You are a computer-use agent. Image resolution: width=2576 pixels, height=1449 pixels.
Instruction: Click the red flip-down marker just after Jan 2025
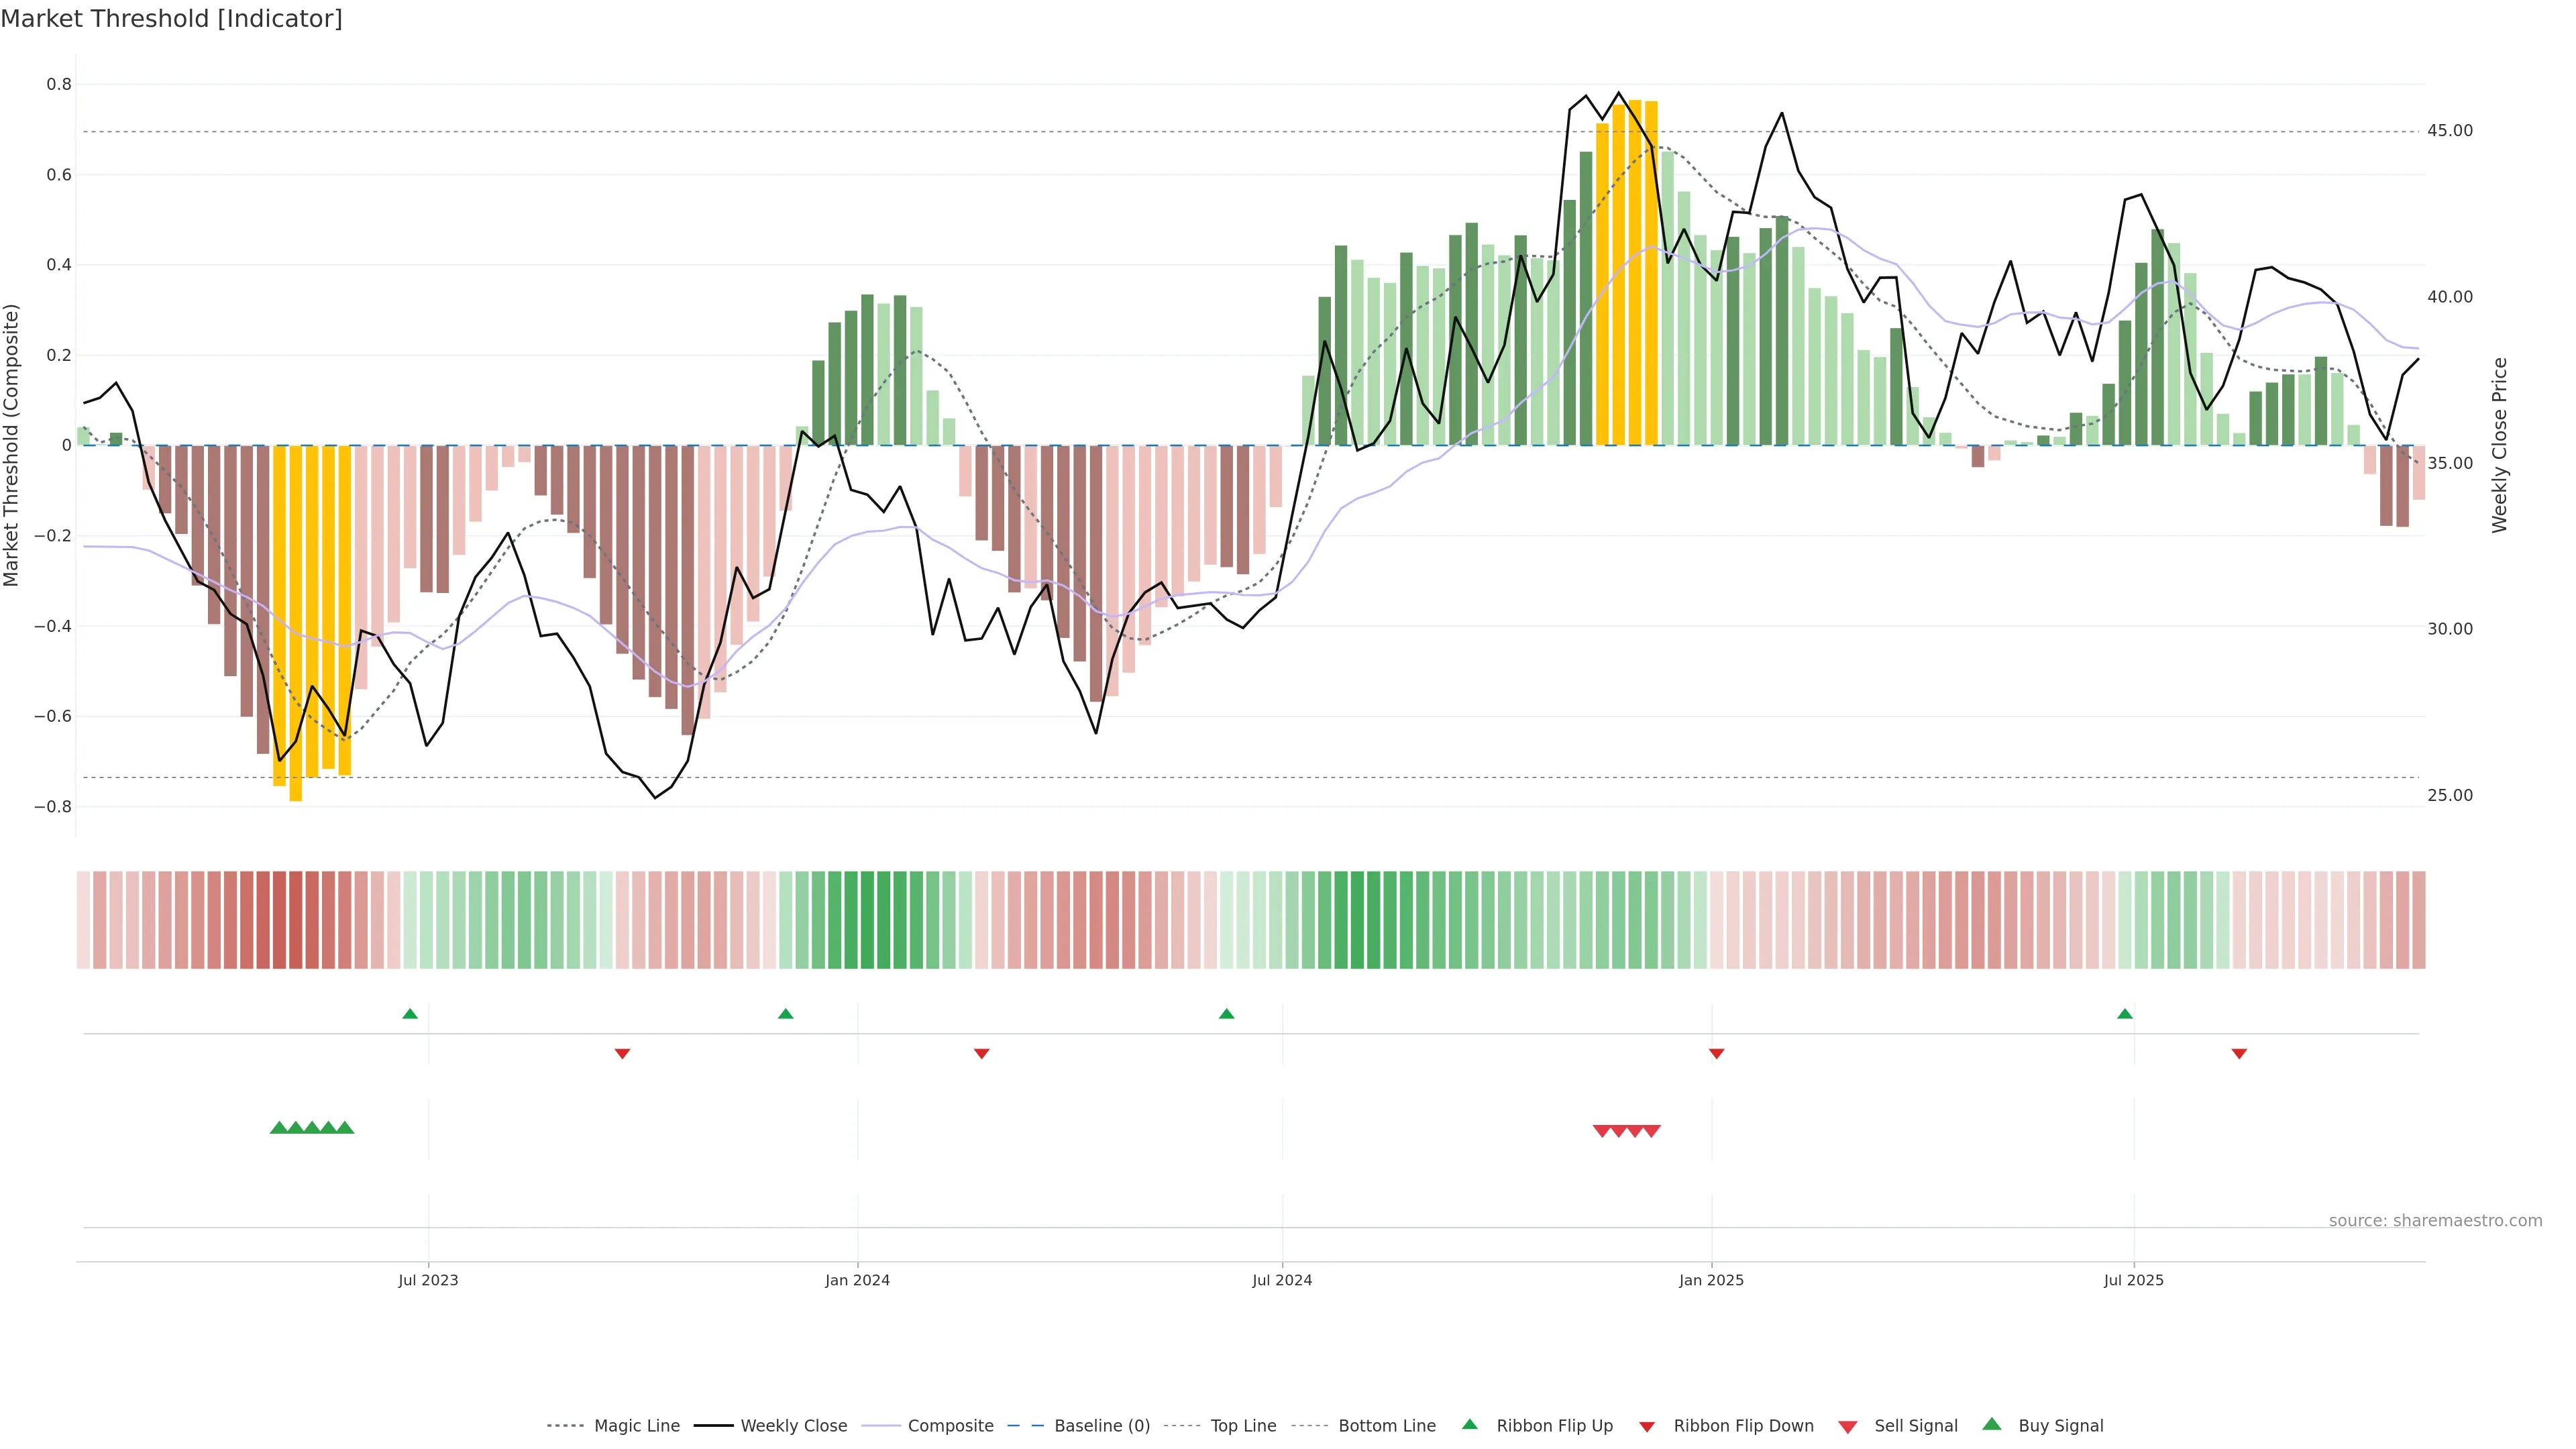tap(1716, 1053)
